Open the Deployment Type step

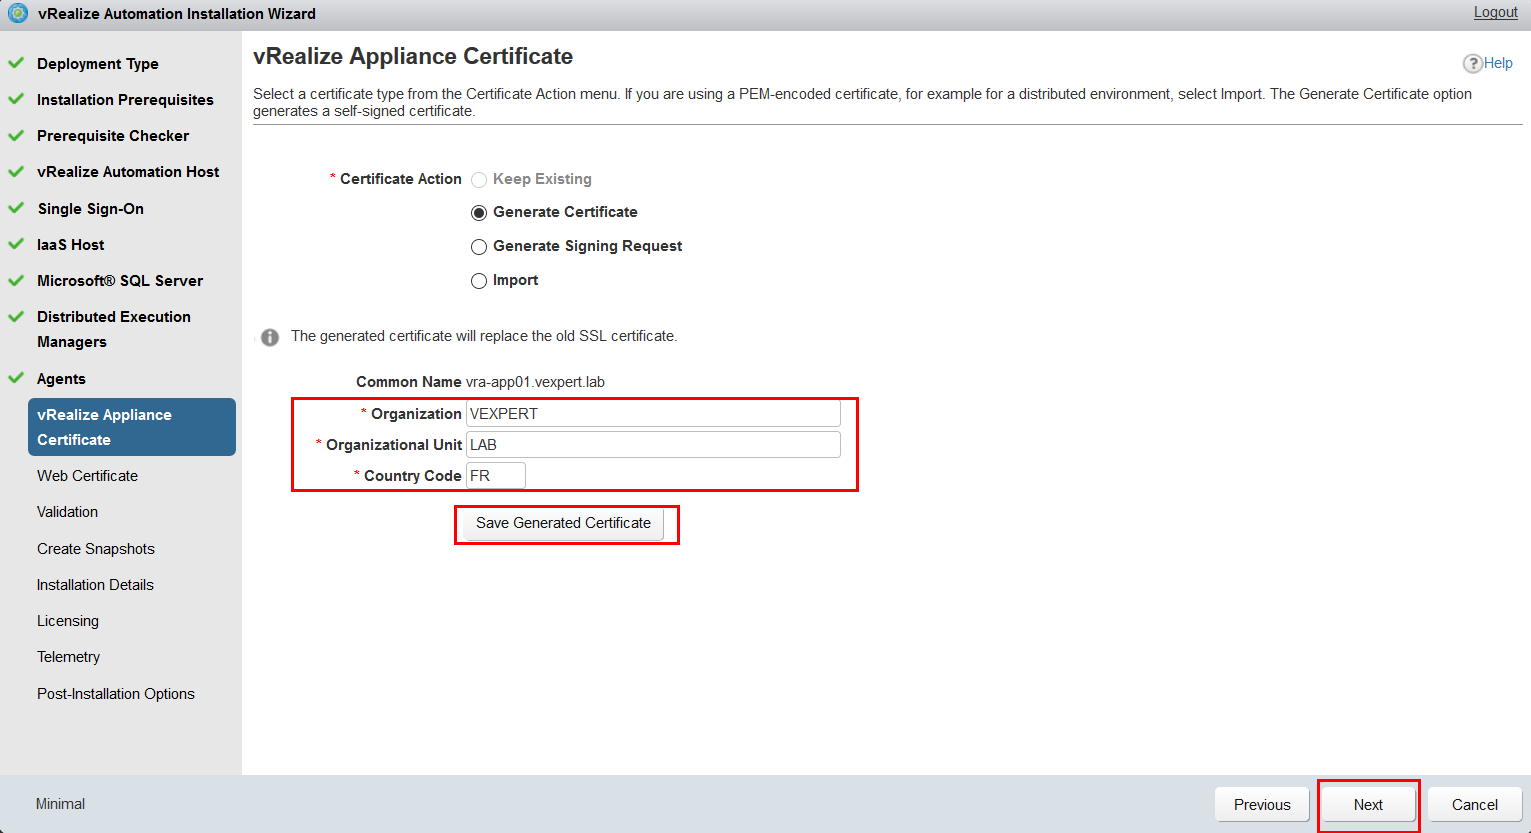[98, 64]
